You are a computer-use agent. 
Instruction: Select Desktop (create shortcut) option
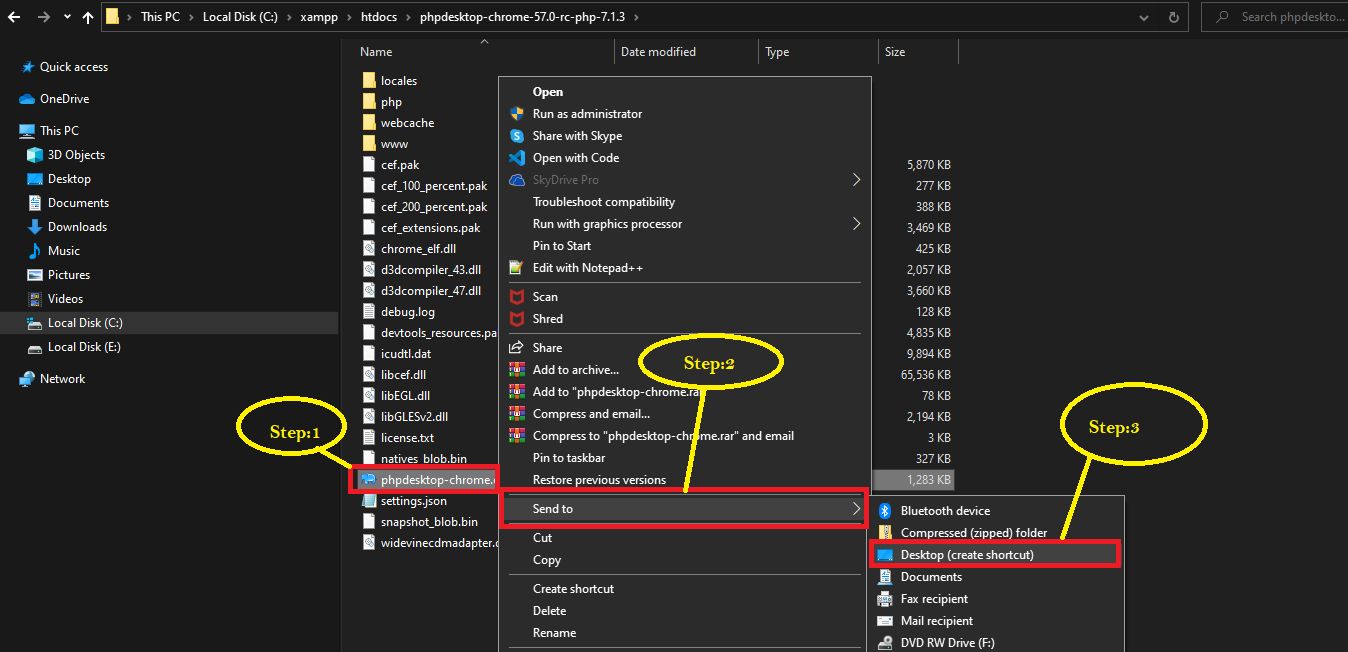tap(967, 554)
